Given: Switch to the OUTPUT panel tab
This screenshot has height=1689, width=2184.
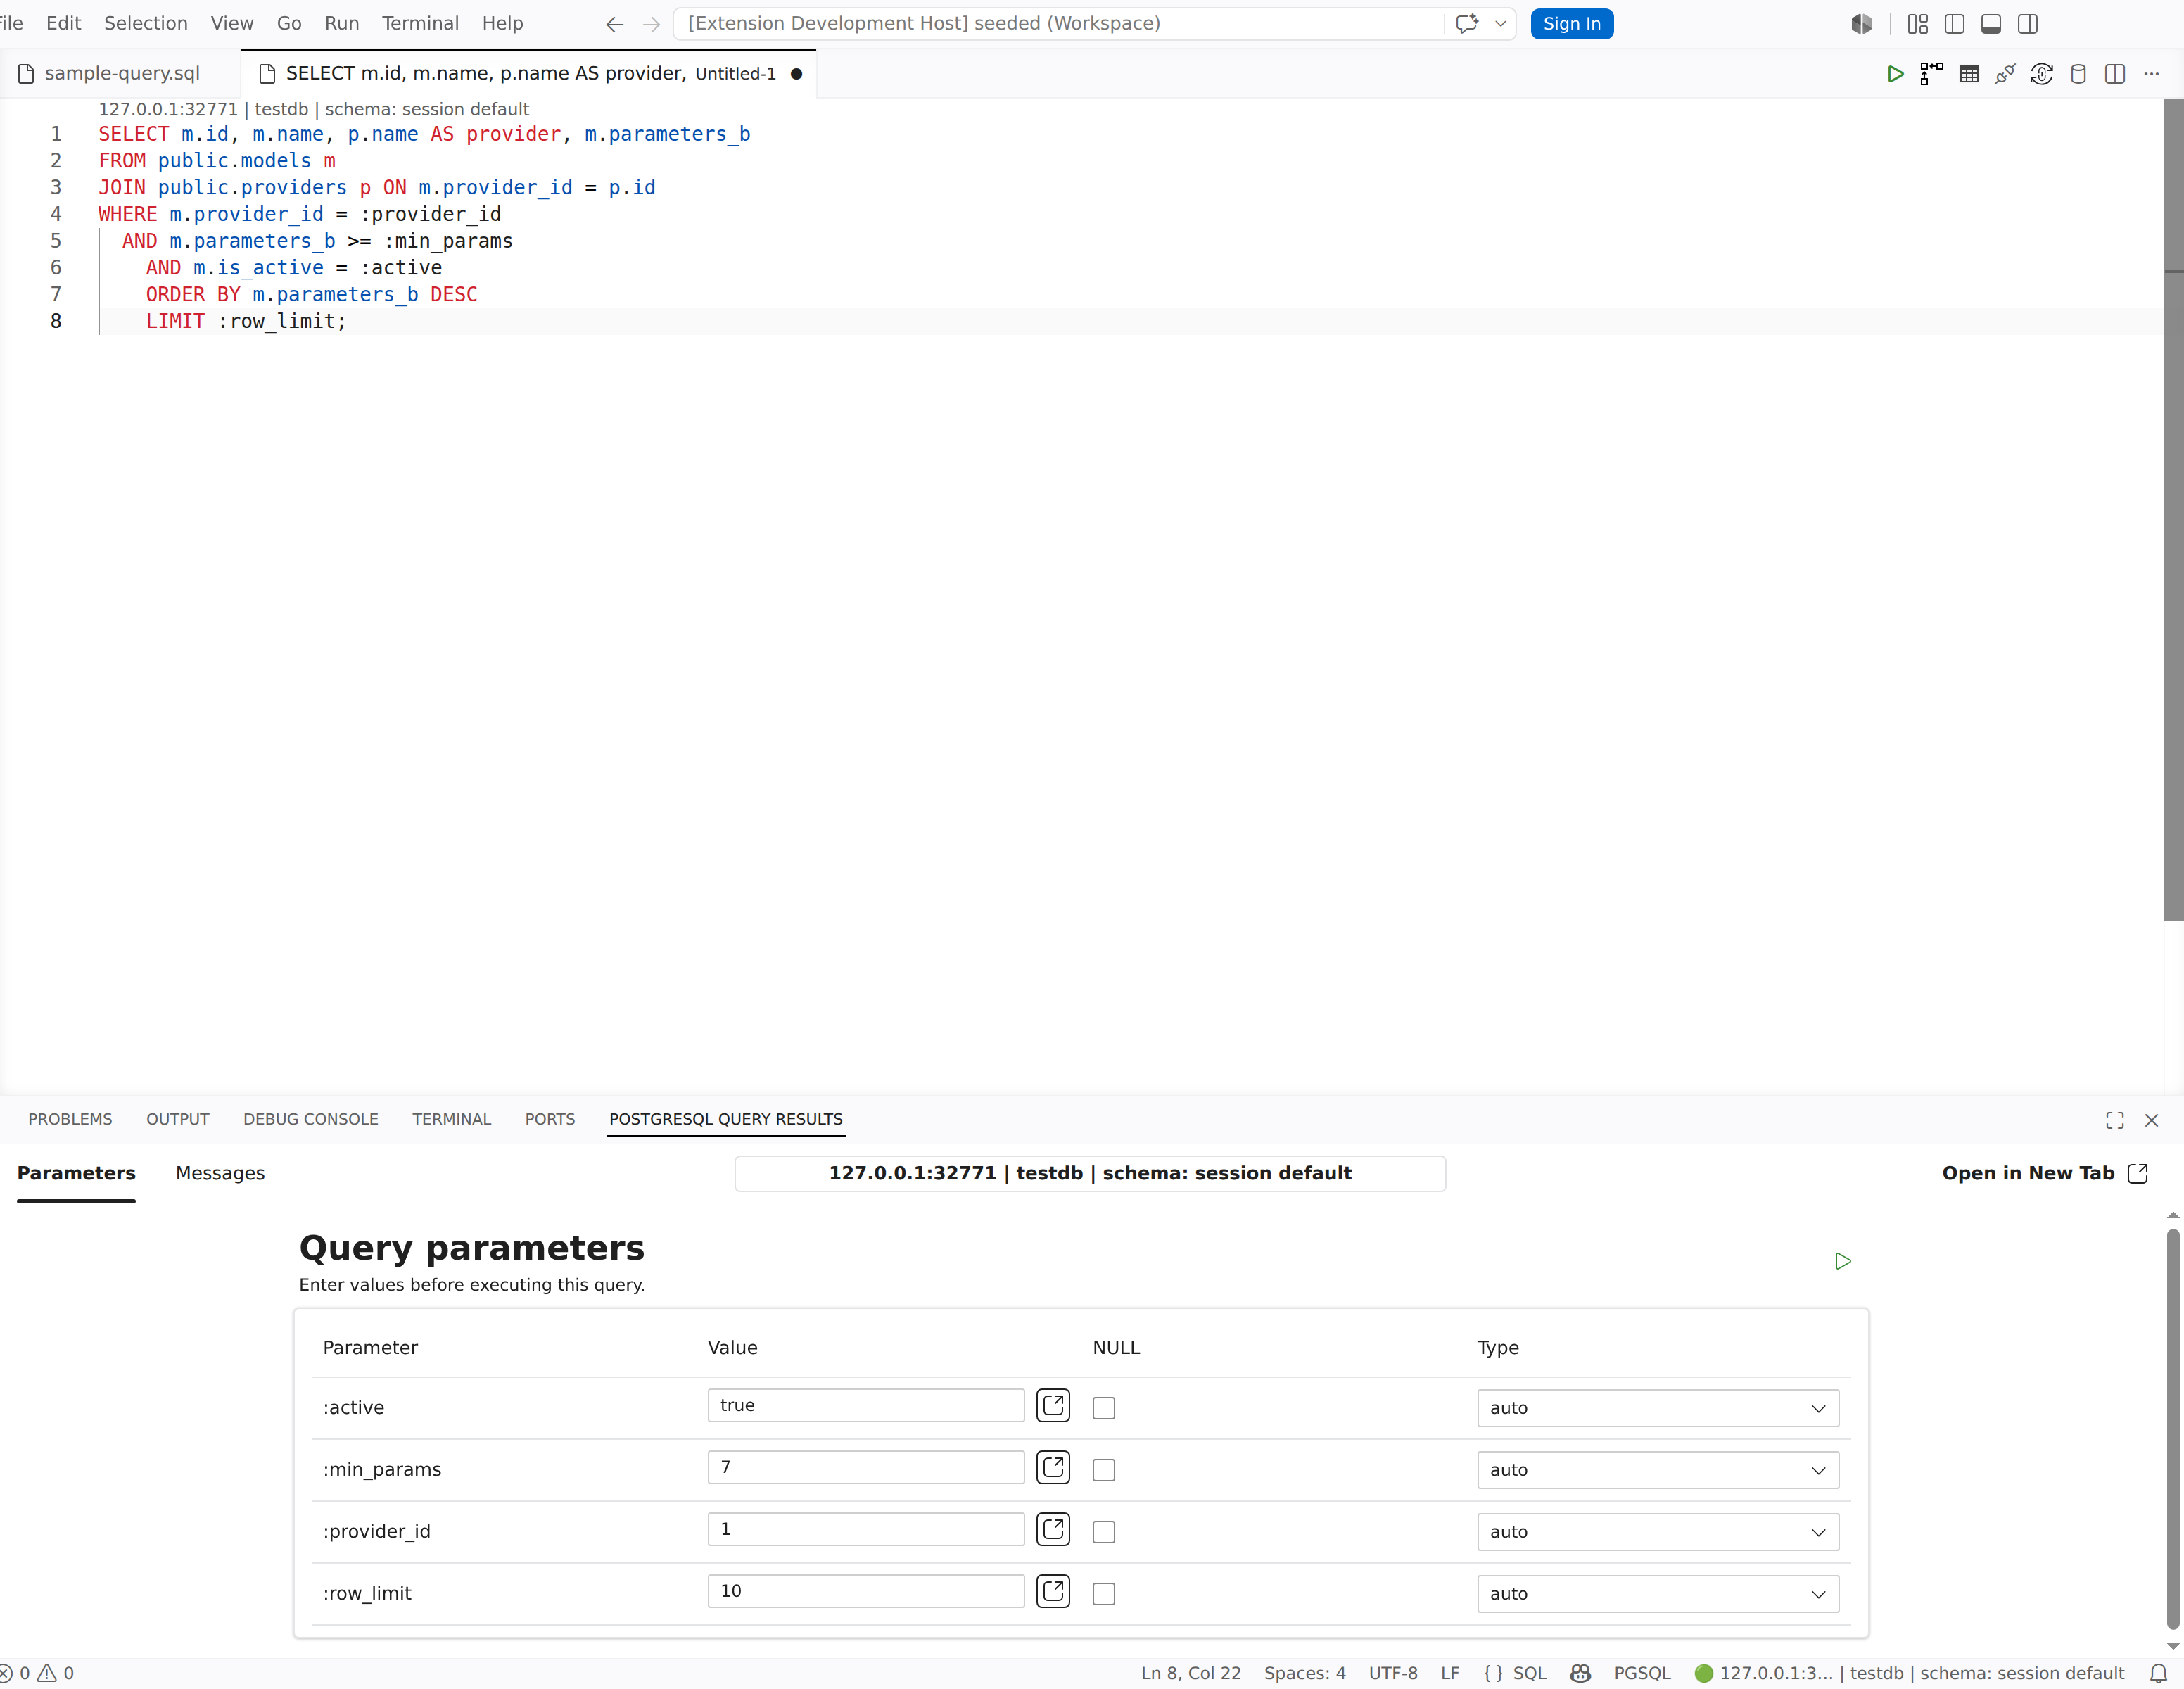Looking at the screenshot, I should click(x=178, y=1119).
